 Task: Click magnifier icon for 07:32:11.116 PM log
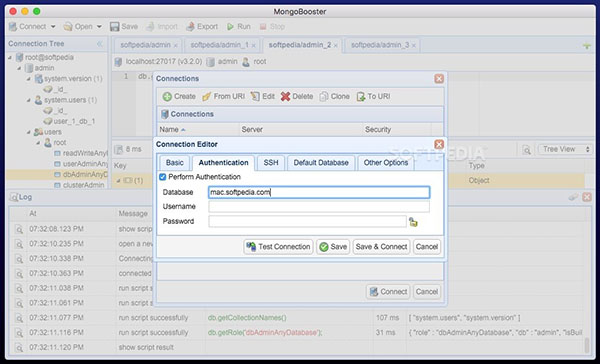(19, 333)
